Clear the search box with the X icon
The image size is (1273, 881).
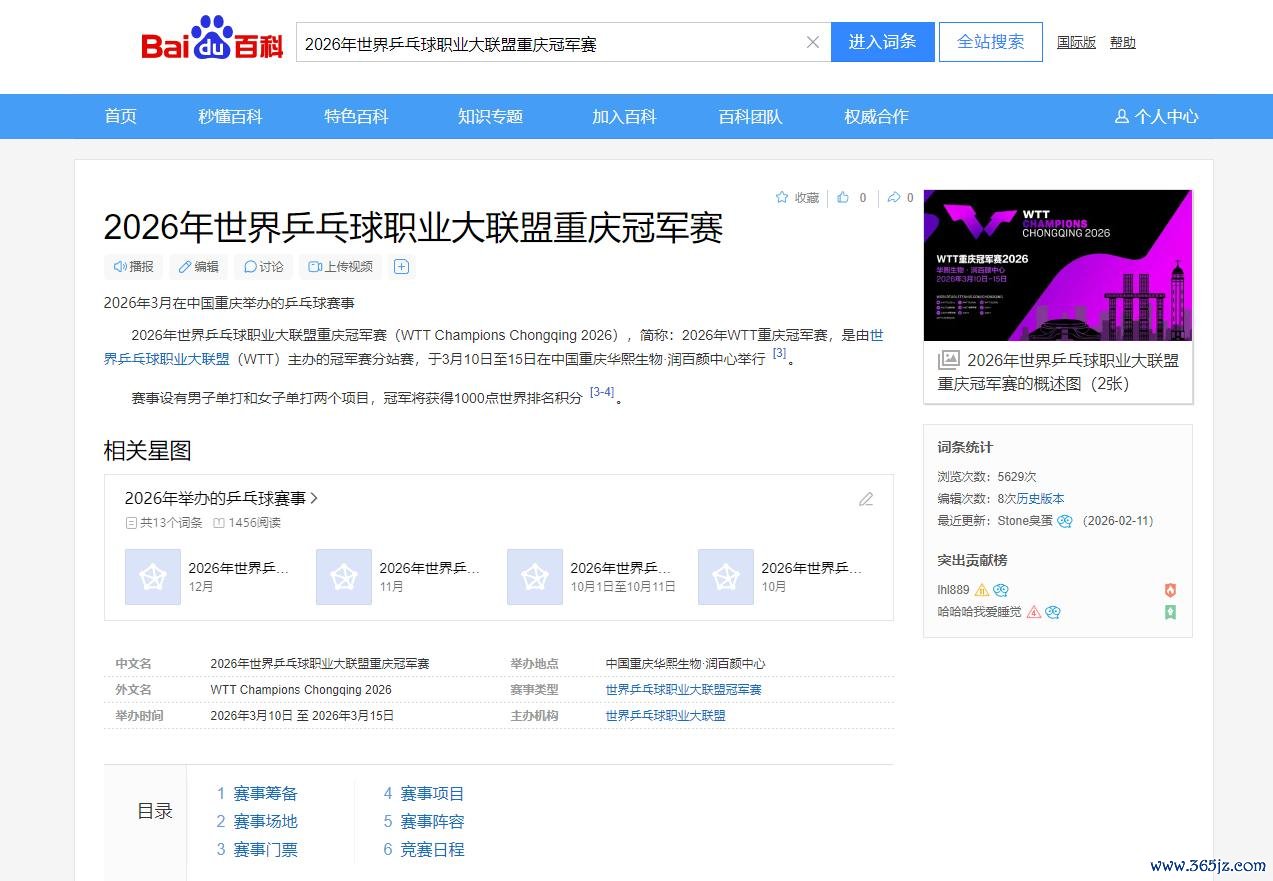click(812, 42)
